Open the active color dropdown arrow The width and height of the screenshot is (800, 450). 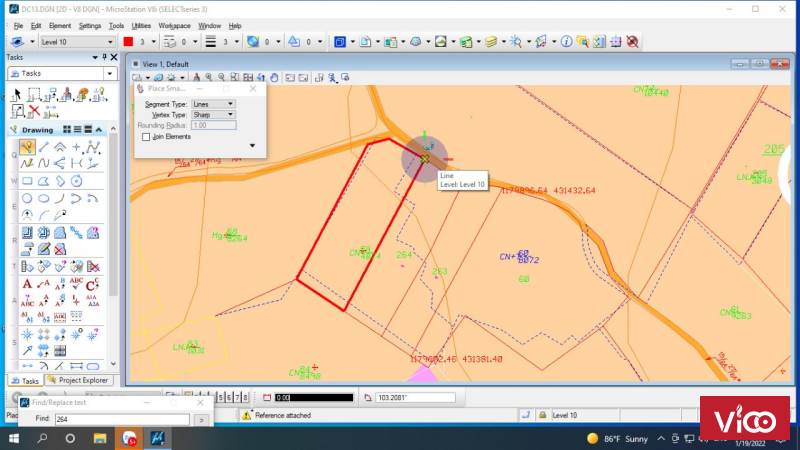(153, 42)
